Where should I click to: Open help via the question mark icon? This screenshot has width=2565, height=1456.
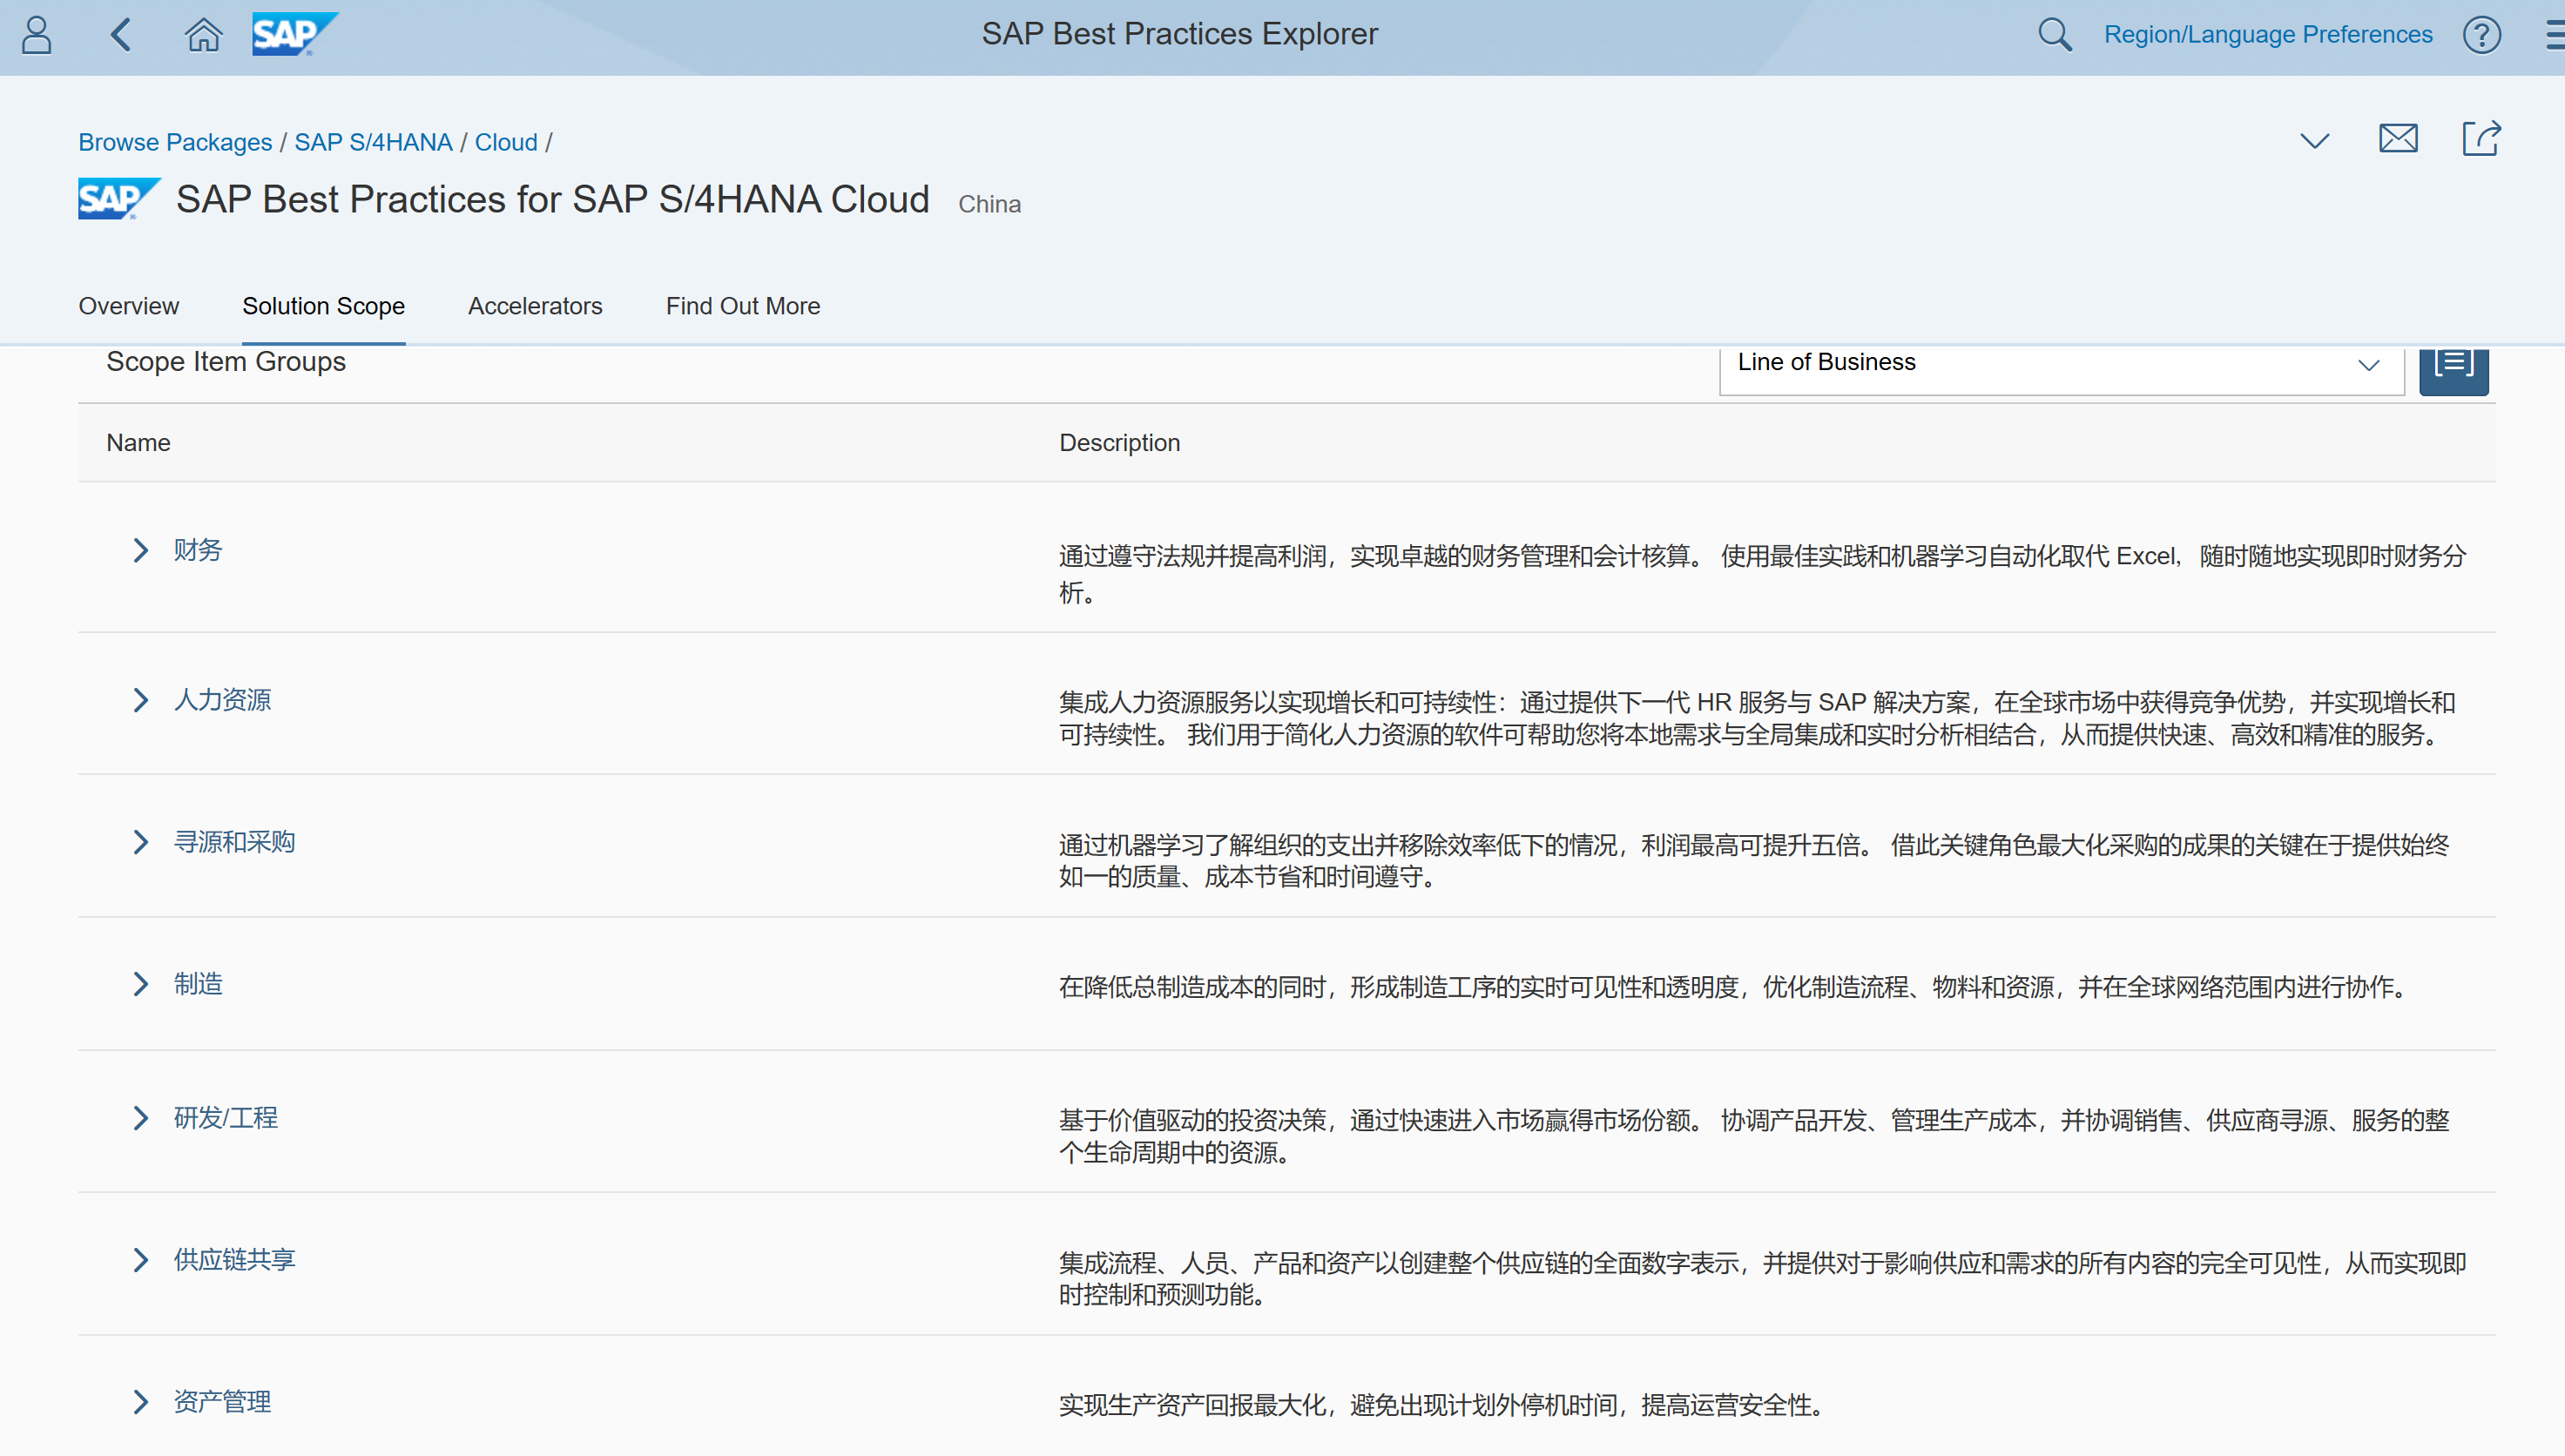tap(2482, 34)
